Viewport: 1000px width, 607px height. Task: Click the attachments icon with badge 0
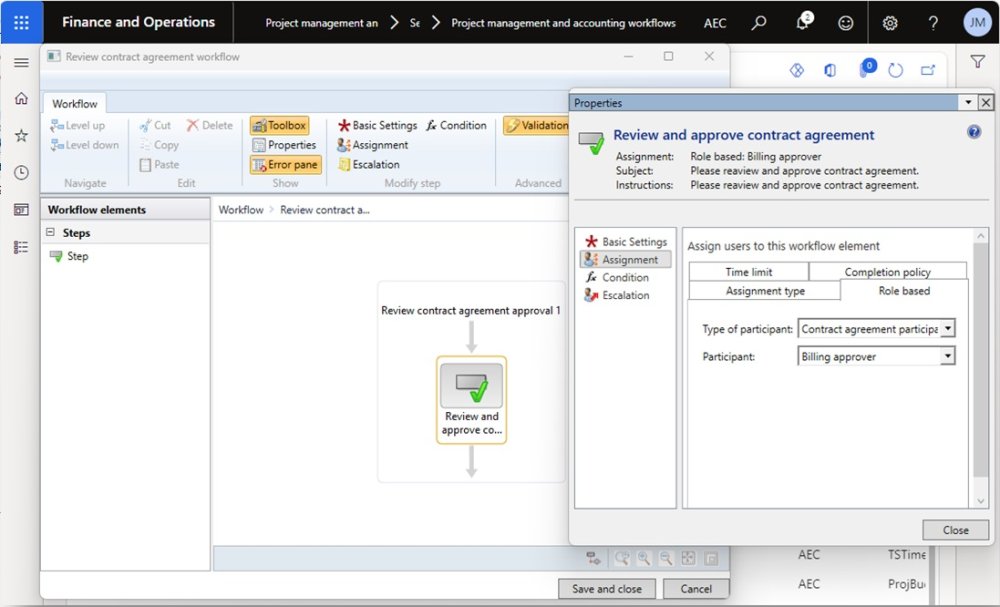[866, 68]
